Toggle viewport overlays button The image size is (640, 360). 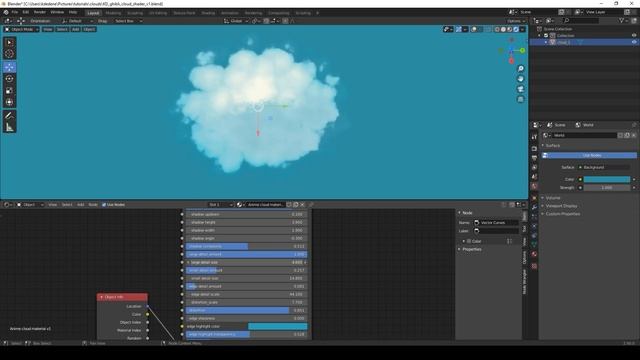(x=473, y=29)
